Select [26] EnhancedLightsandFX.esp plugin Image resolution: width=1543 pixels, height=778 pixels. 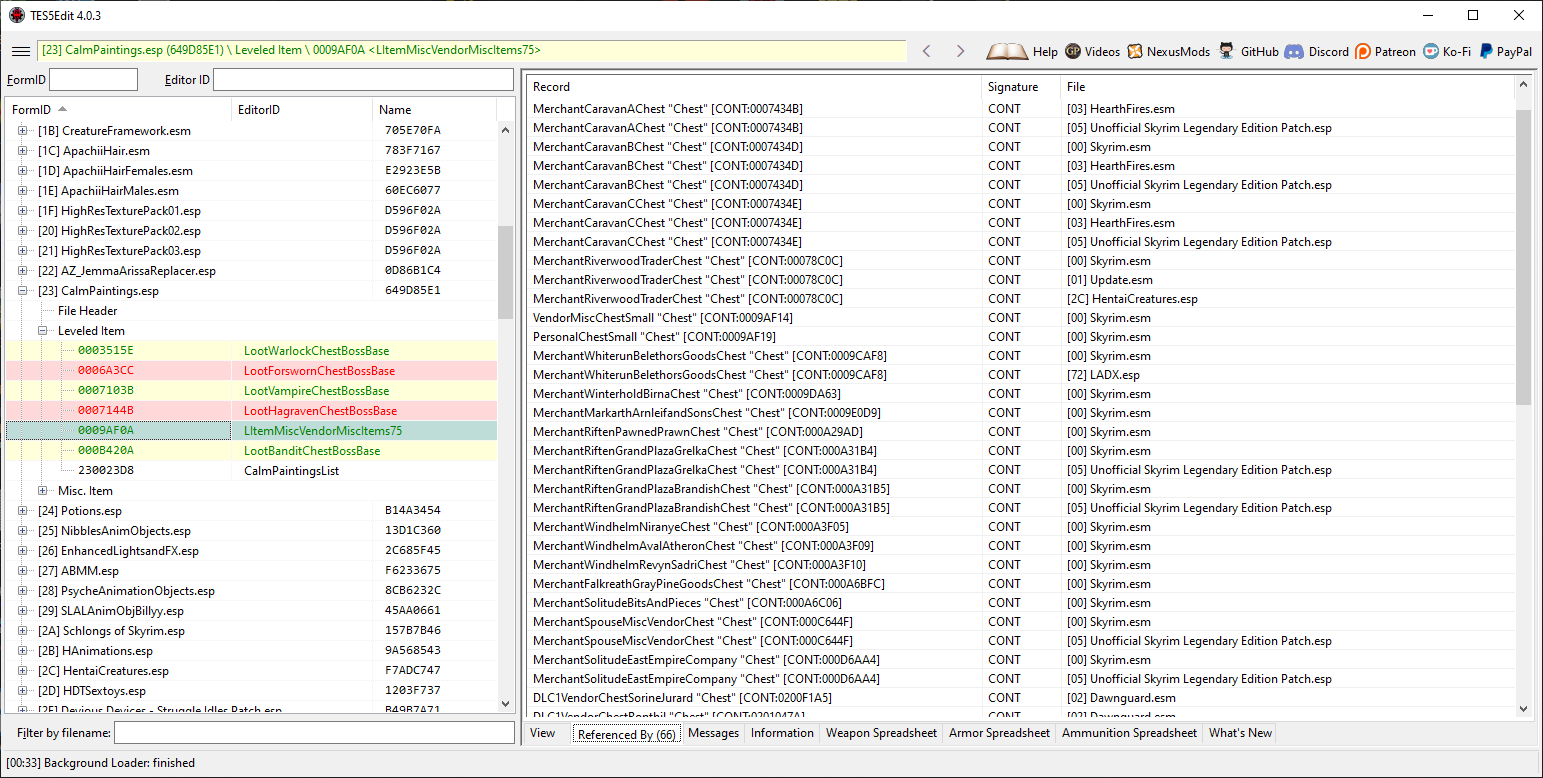pyautogui.click(x=250, y=551)
